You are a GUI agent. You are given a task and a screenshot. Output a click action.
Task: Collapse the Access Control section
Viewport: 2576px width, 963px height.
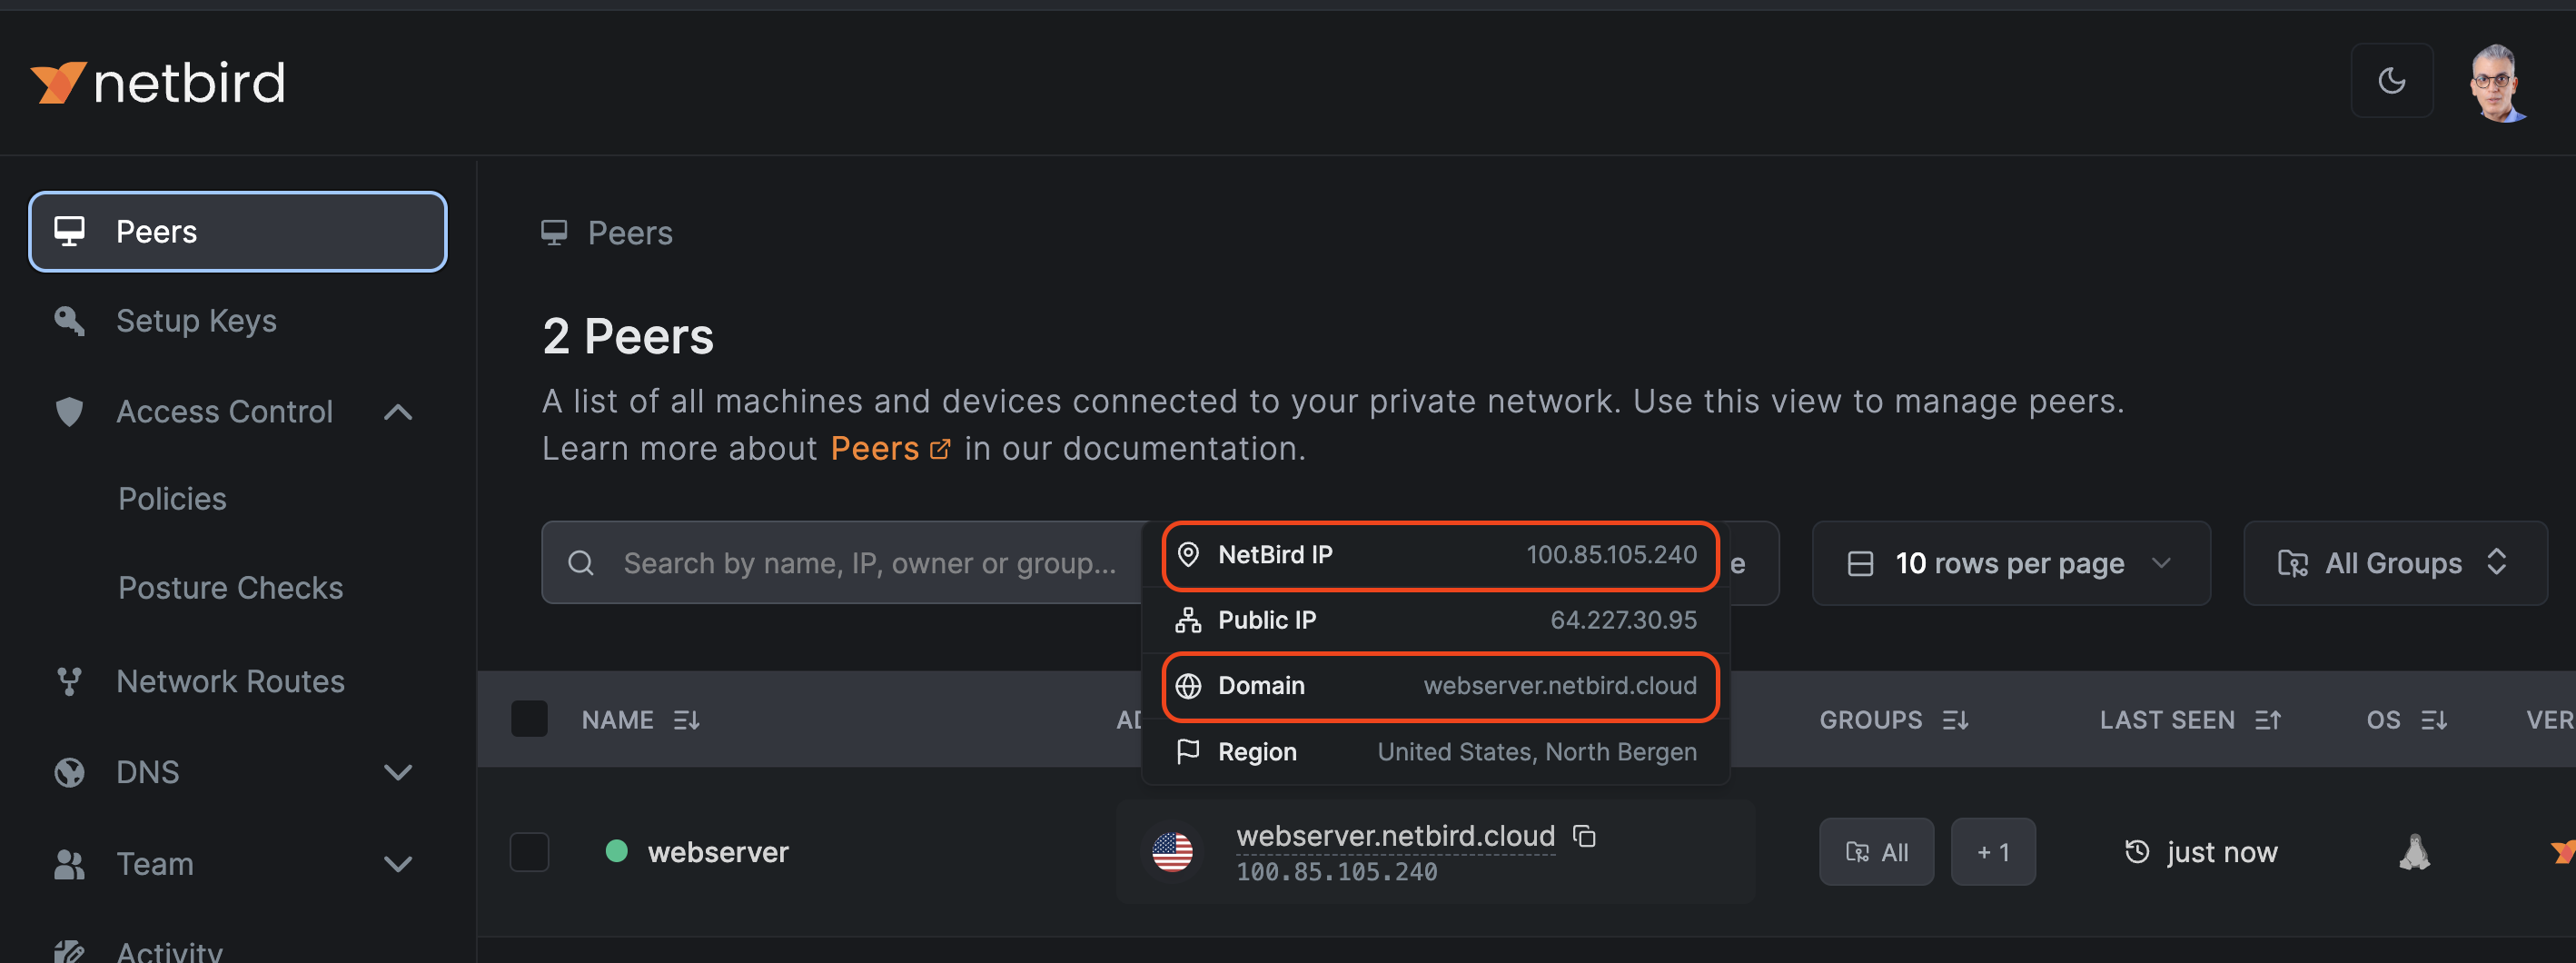[398, 412]
